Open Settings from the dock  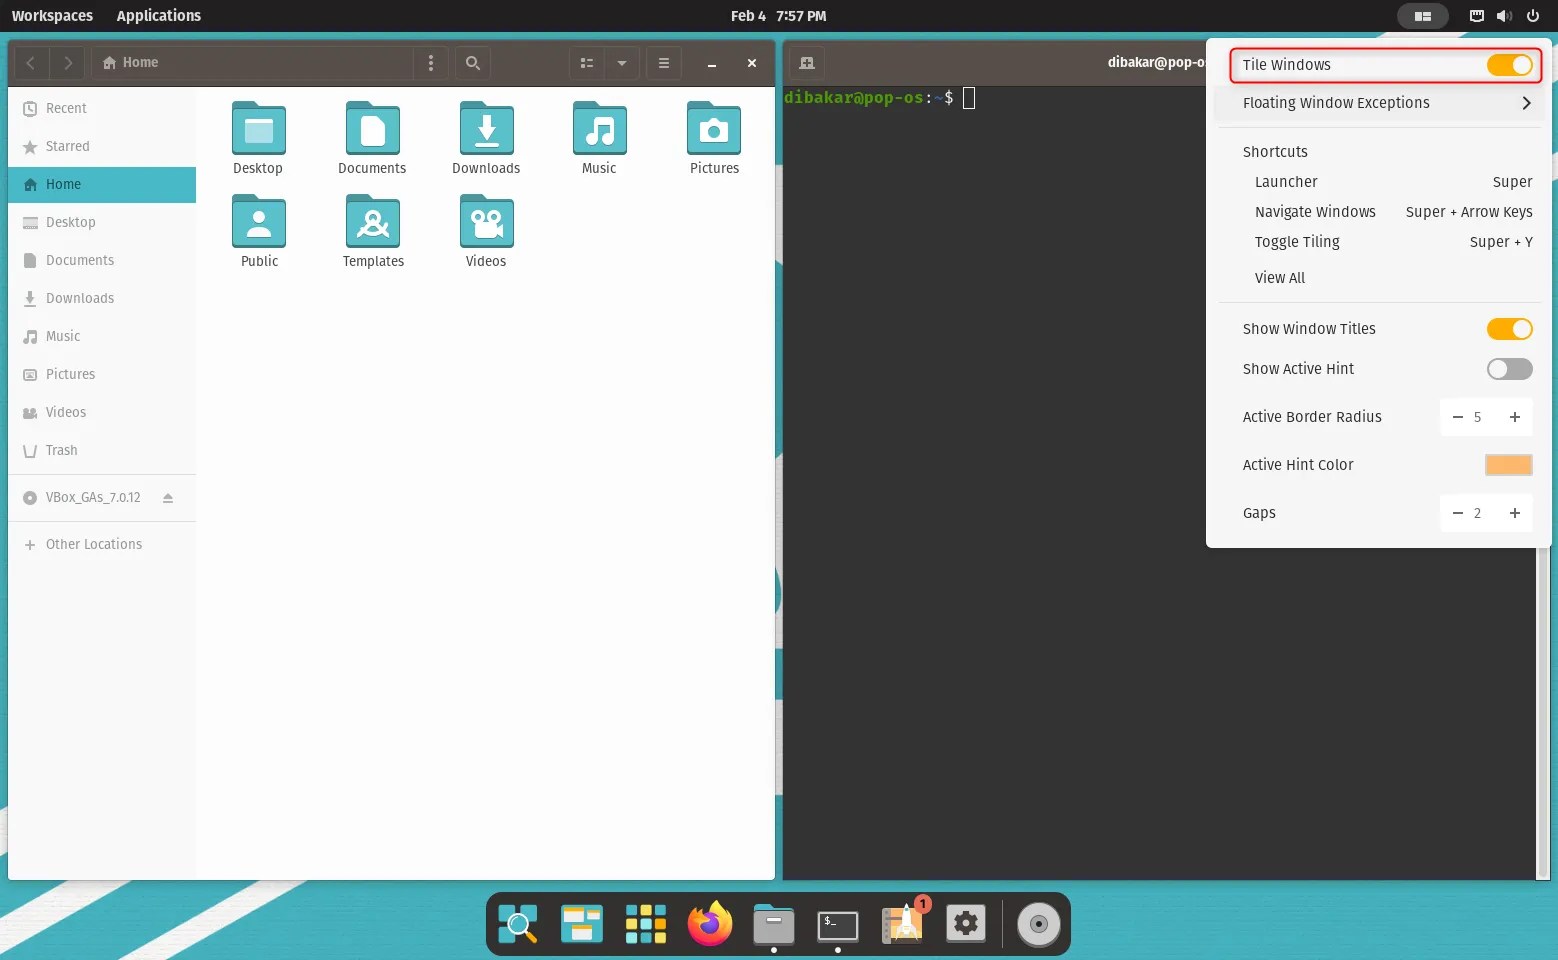pyautogui.click(x=965, y=923)
